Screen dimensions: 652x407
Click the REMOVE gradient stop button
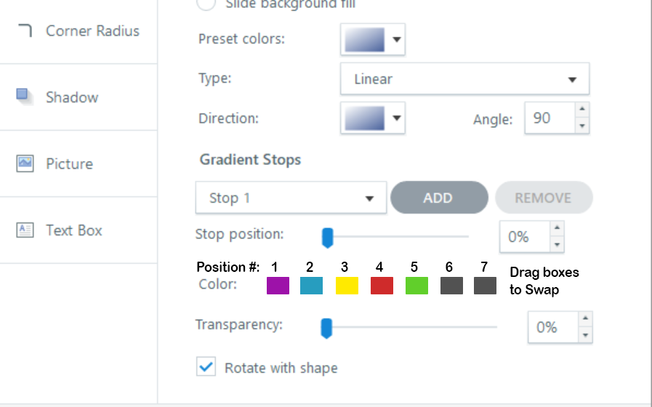coord(543,198)
